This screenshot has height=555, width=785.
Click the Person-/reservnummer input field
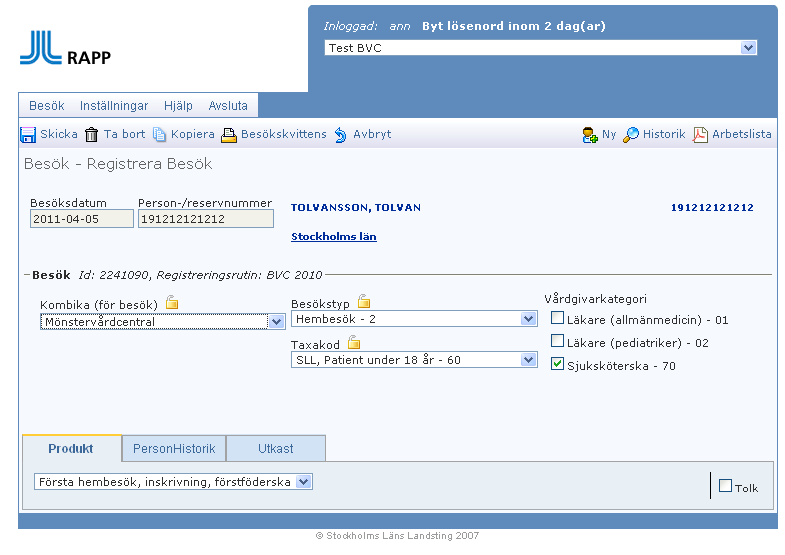point(206,219)
